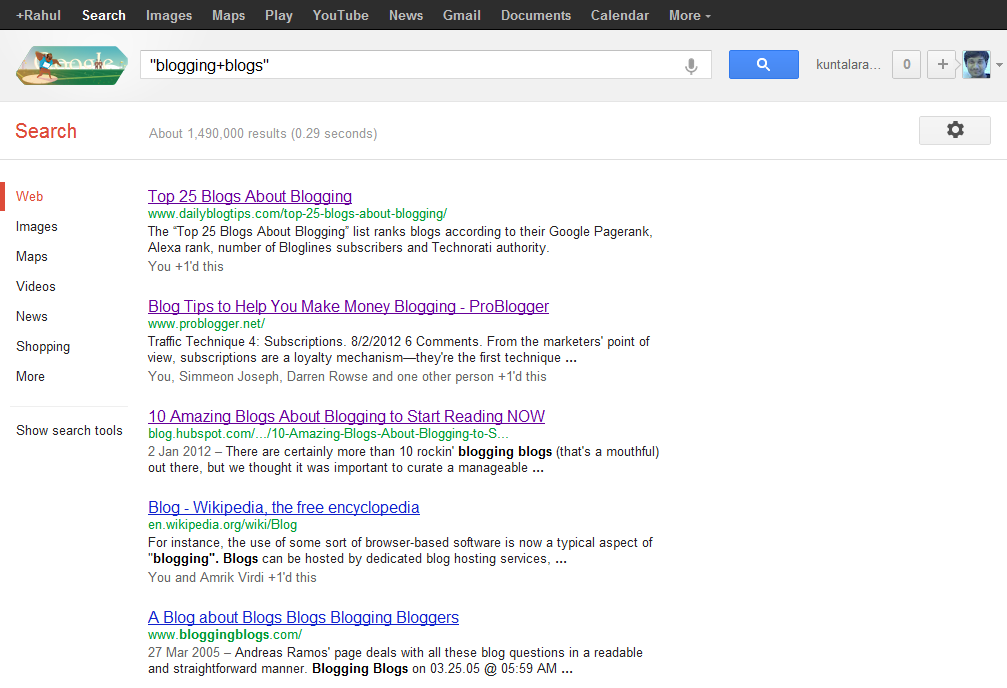Open A Blog about Blogs Blogs result
Image resolution: width=1007 pixels, height=688 pixels.
click(303, 617)
